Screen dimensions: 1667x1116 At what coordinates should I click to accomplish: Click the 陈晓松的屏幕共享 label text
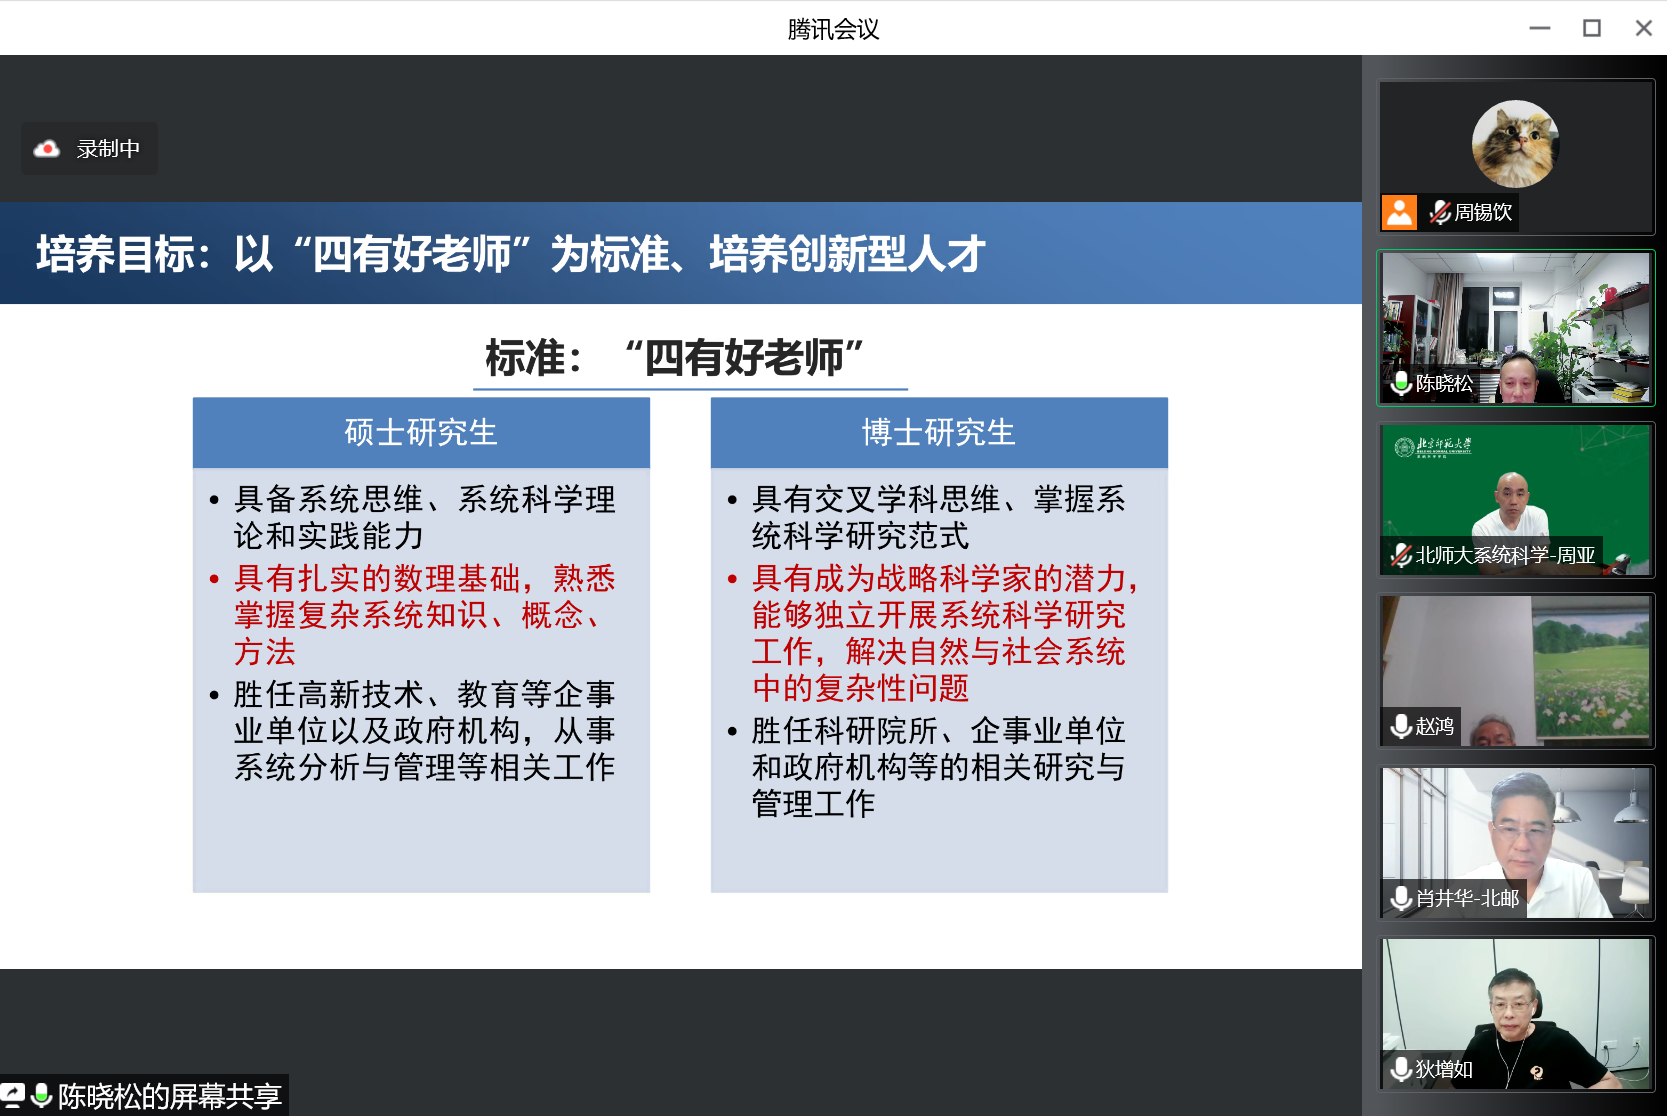(169, 1096)
